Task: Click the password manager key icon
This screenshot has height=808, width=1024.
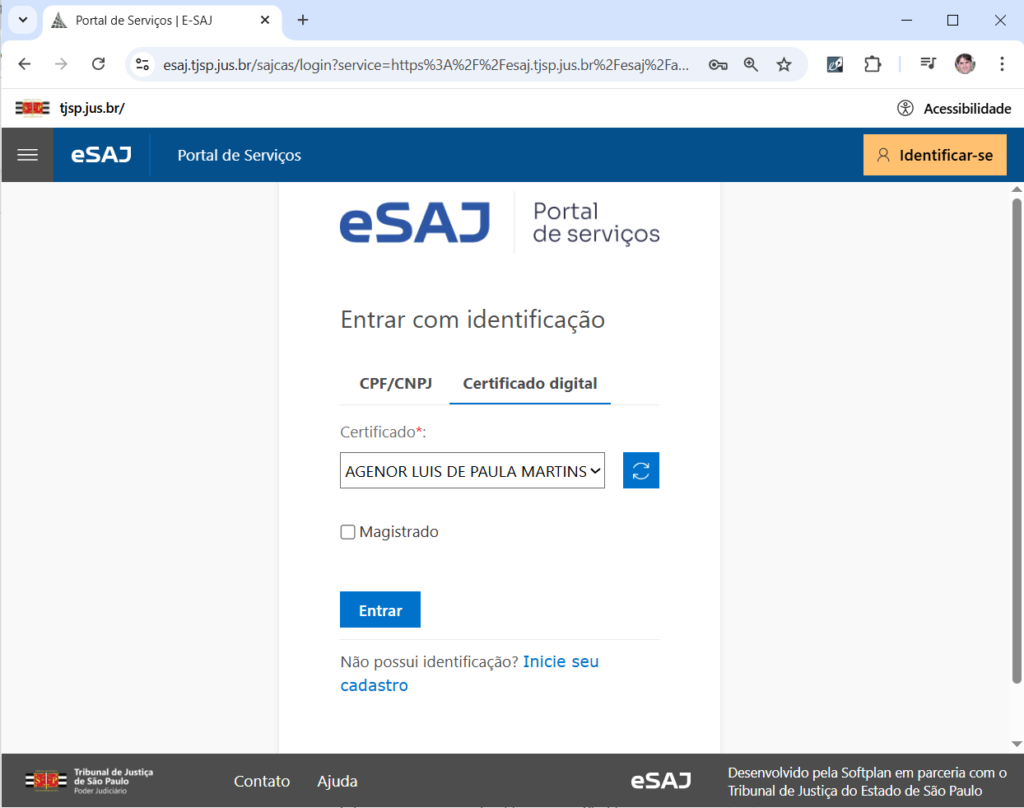Action: [x=717, y=64]
